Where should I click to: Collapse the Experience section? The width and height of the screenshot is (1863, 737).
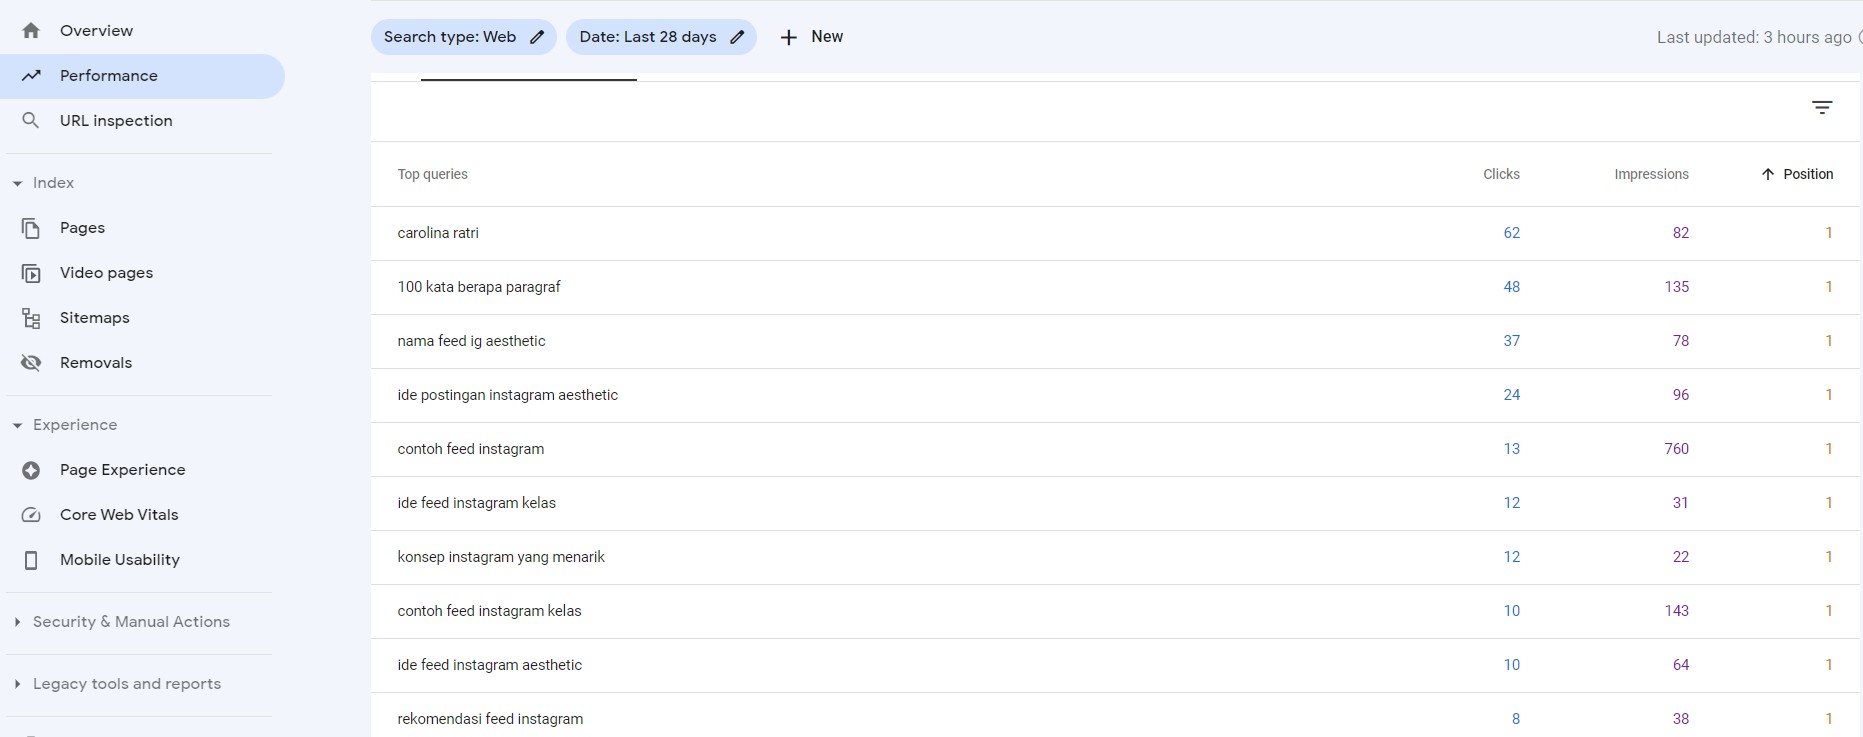[17, 426]
